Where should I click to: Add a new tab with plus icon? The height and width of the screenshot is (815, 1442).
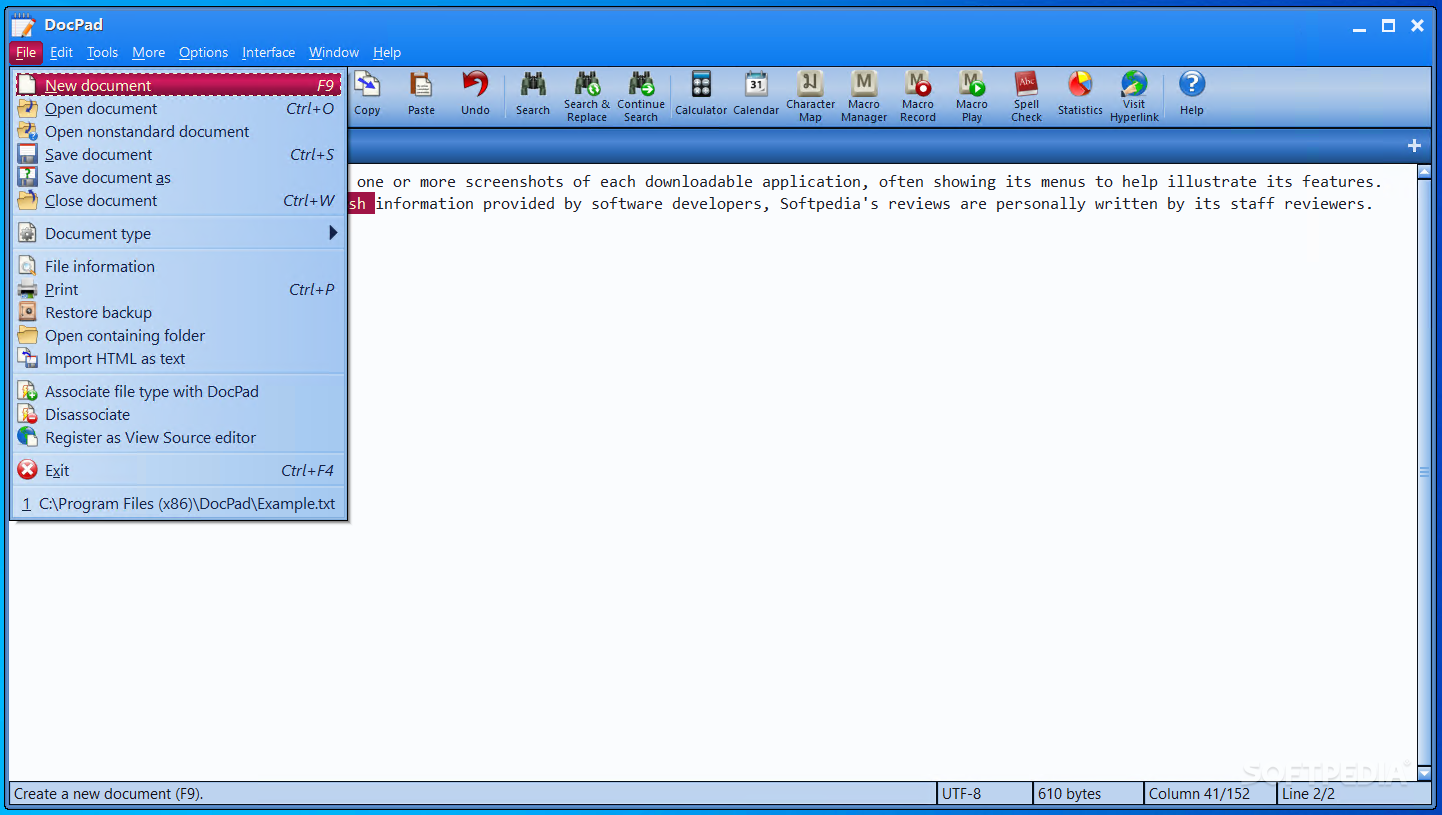[1414, 146]
